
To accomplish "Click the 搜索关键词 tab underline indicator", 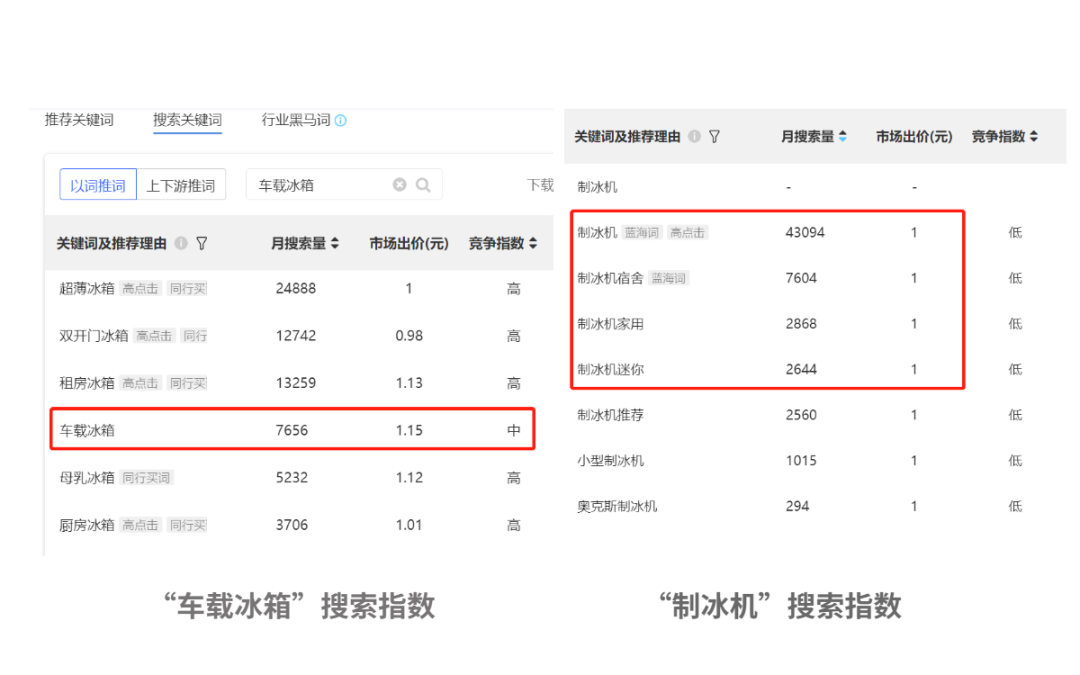I will click(187, 132).
